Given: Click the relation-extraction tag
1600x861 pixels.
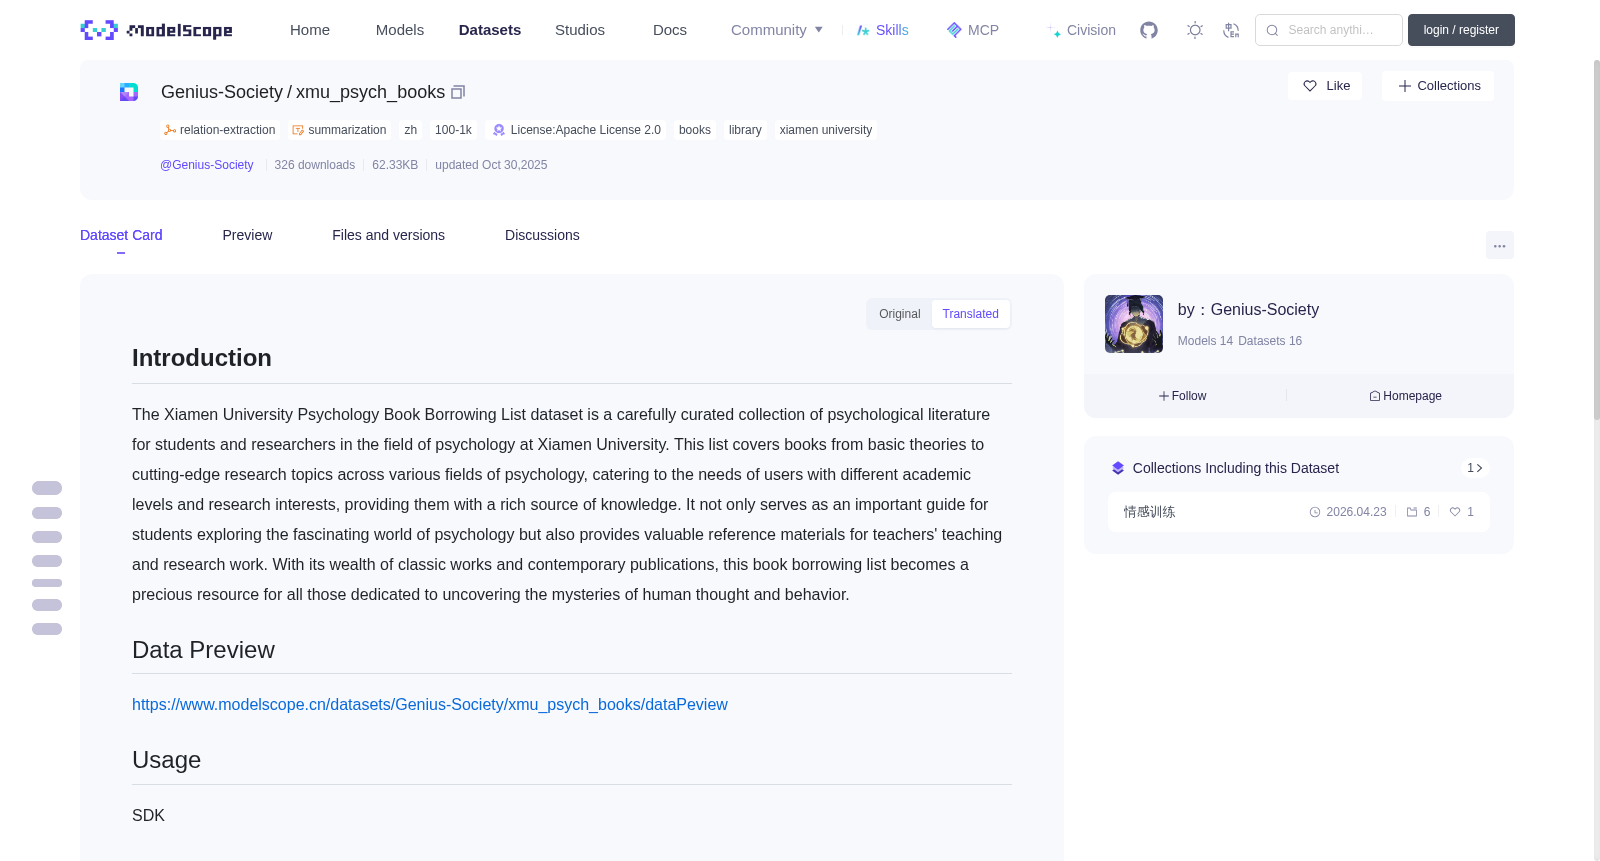Looking at the screenshot, I should [x=220, y=130].
